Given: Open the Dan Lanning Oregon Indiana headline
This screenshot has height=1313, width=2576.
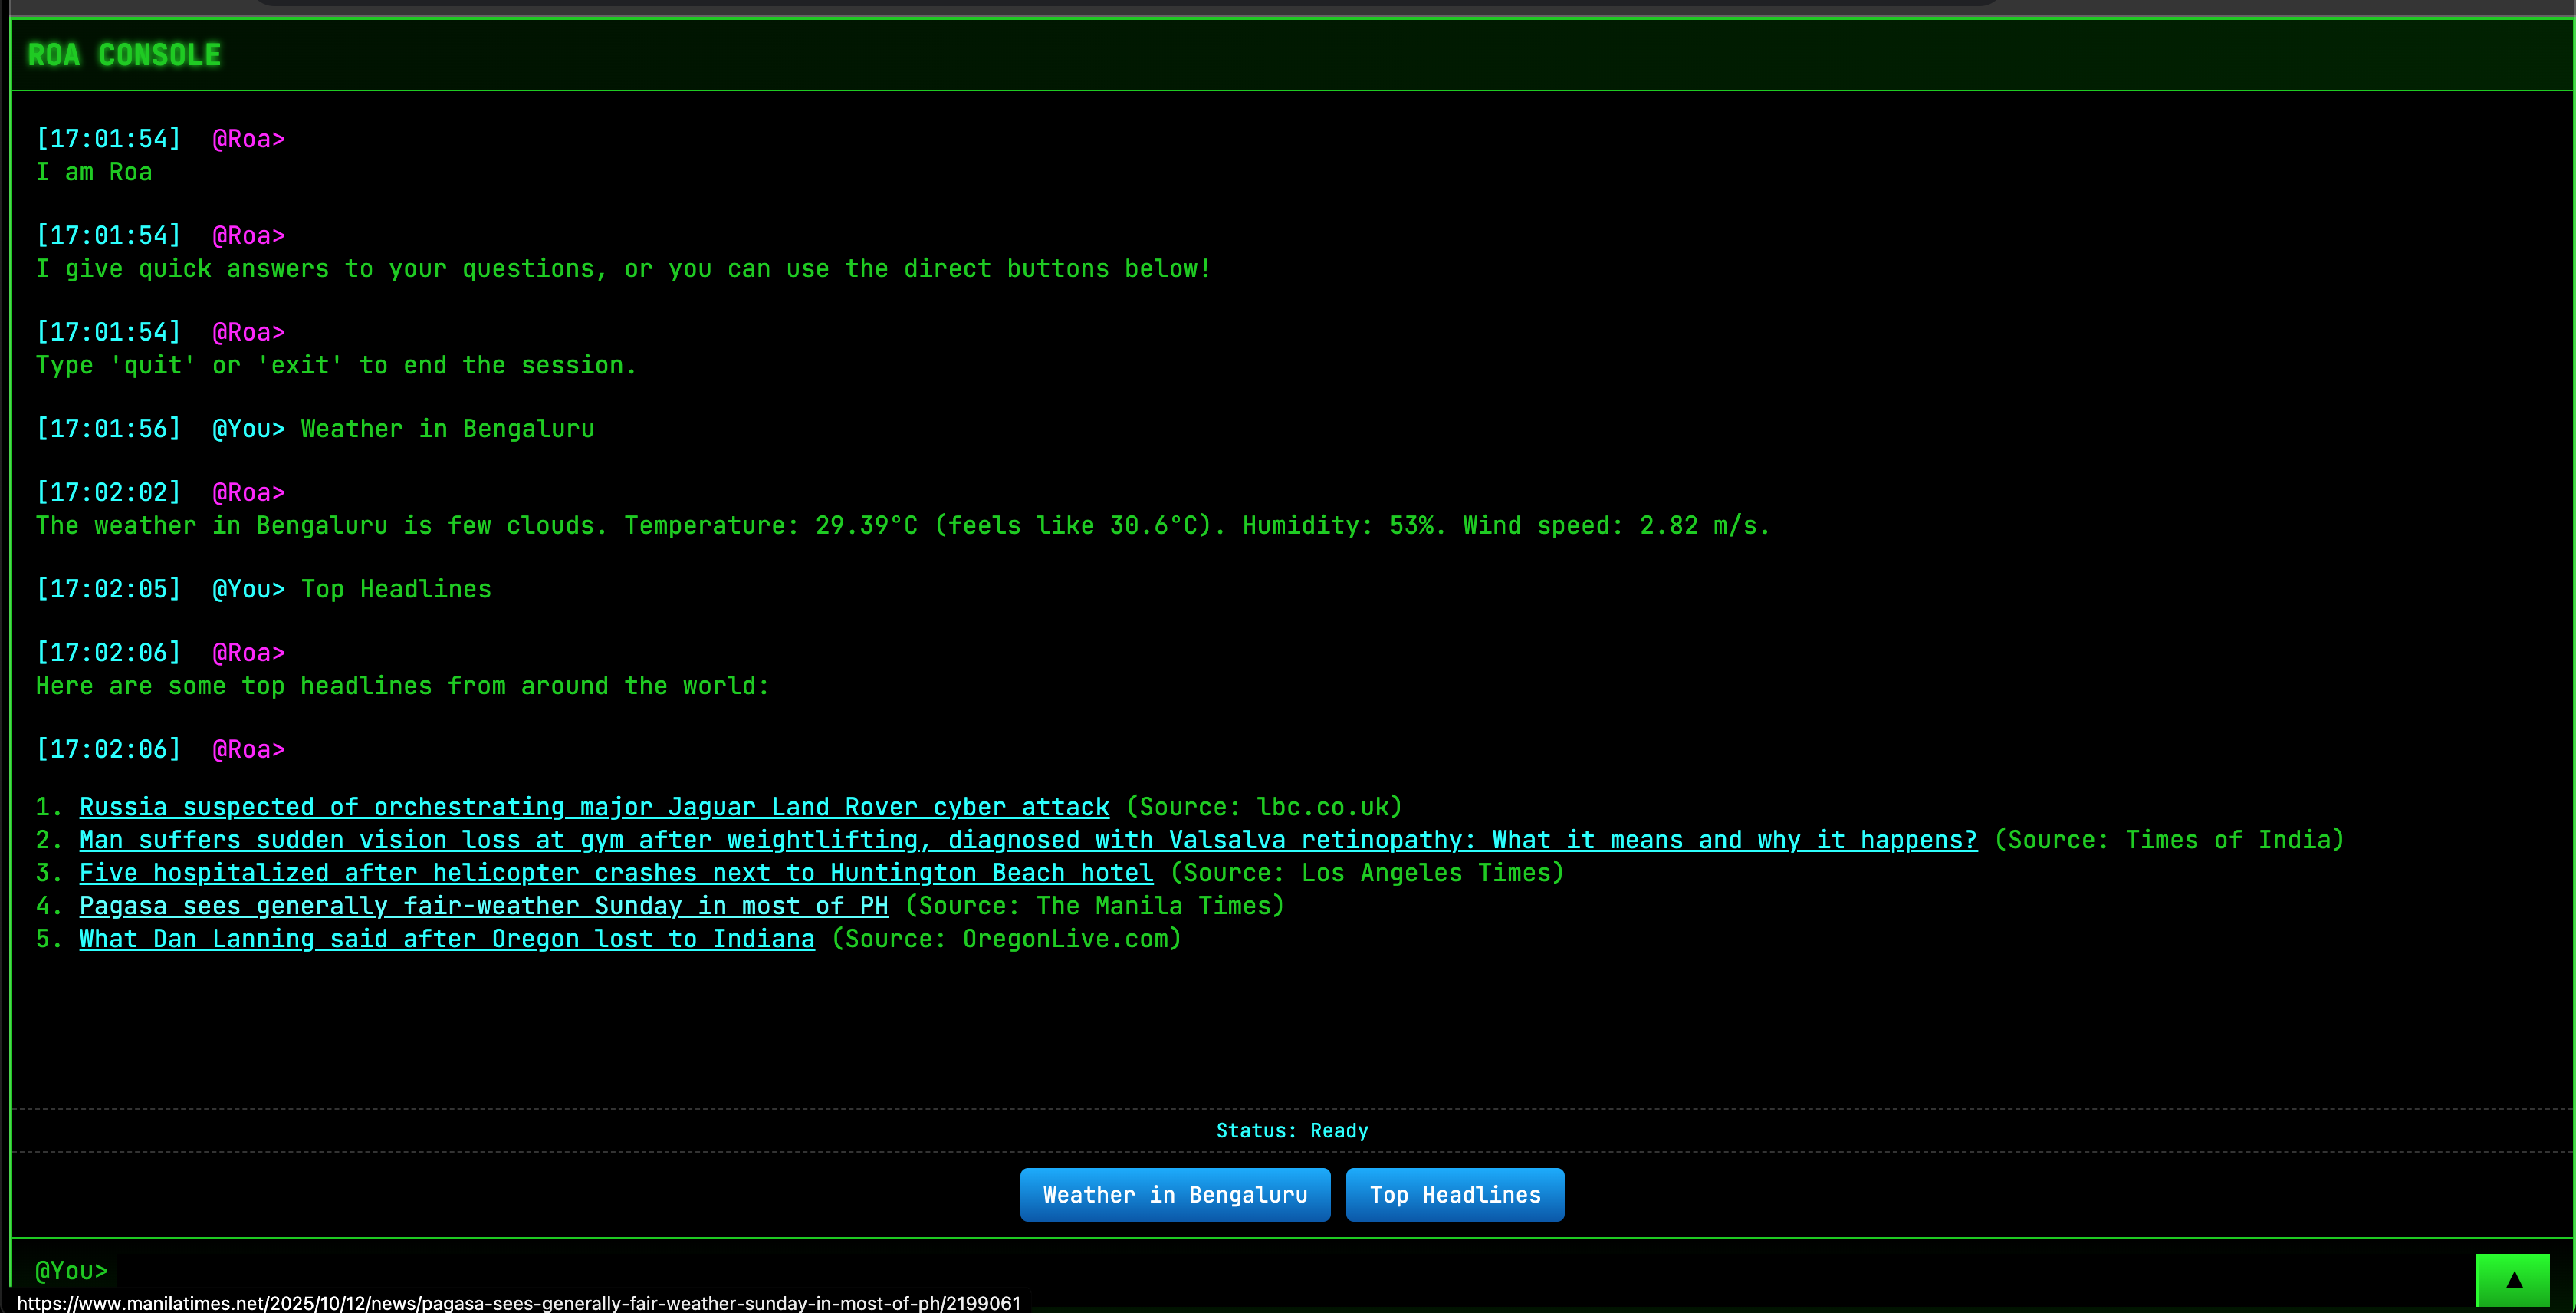Looking at the screenshot, I should pos(447,939).
